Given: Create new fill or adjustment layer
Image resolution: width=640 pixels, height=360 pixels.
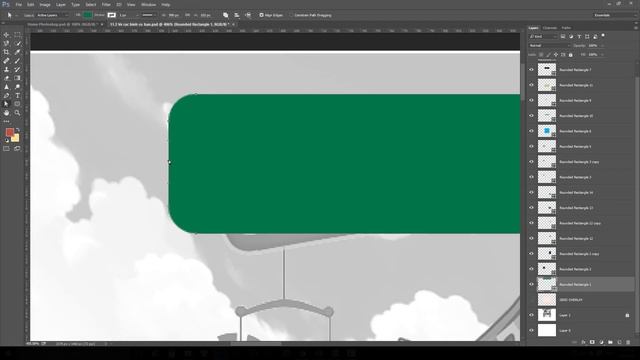Looking at the screenshot, I should point(601,342).
